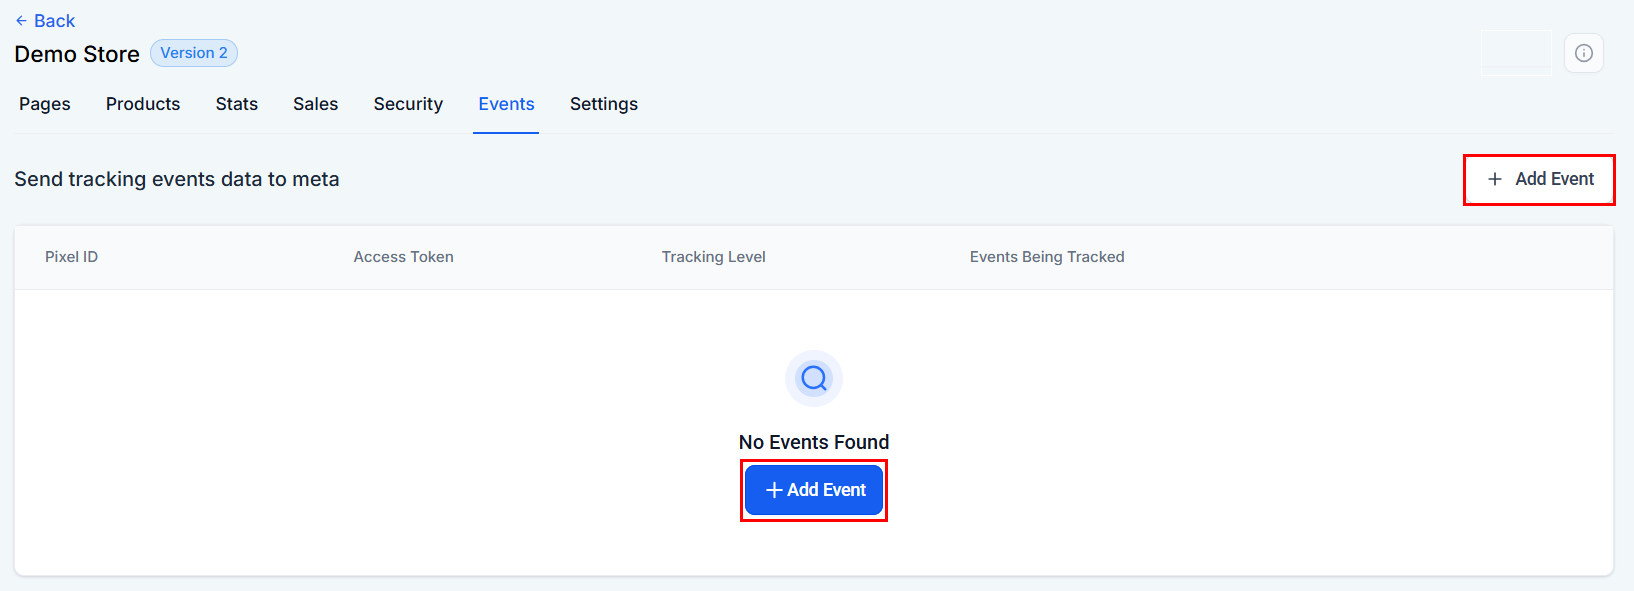Viewport: 1634px width, 591px height.
Task: Click the Send tracking events data heading
Action: point(177,179)
